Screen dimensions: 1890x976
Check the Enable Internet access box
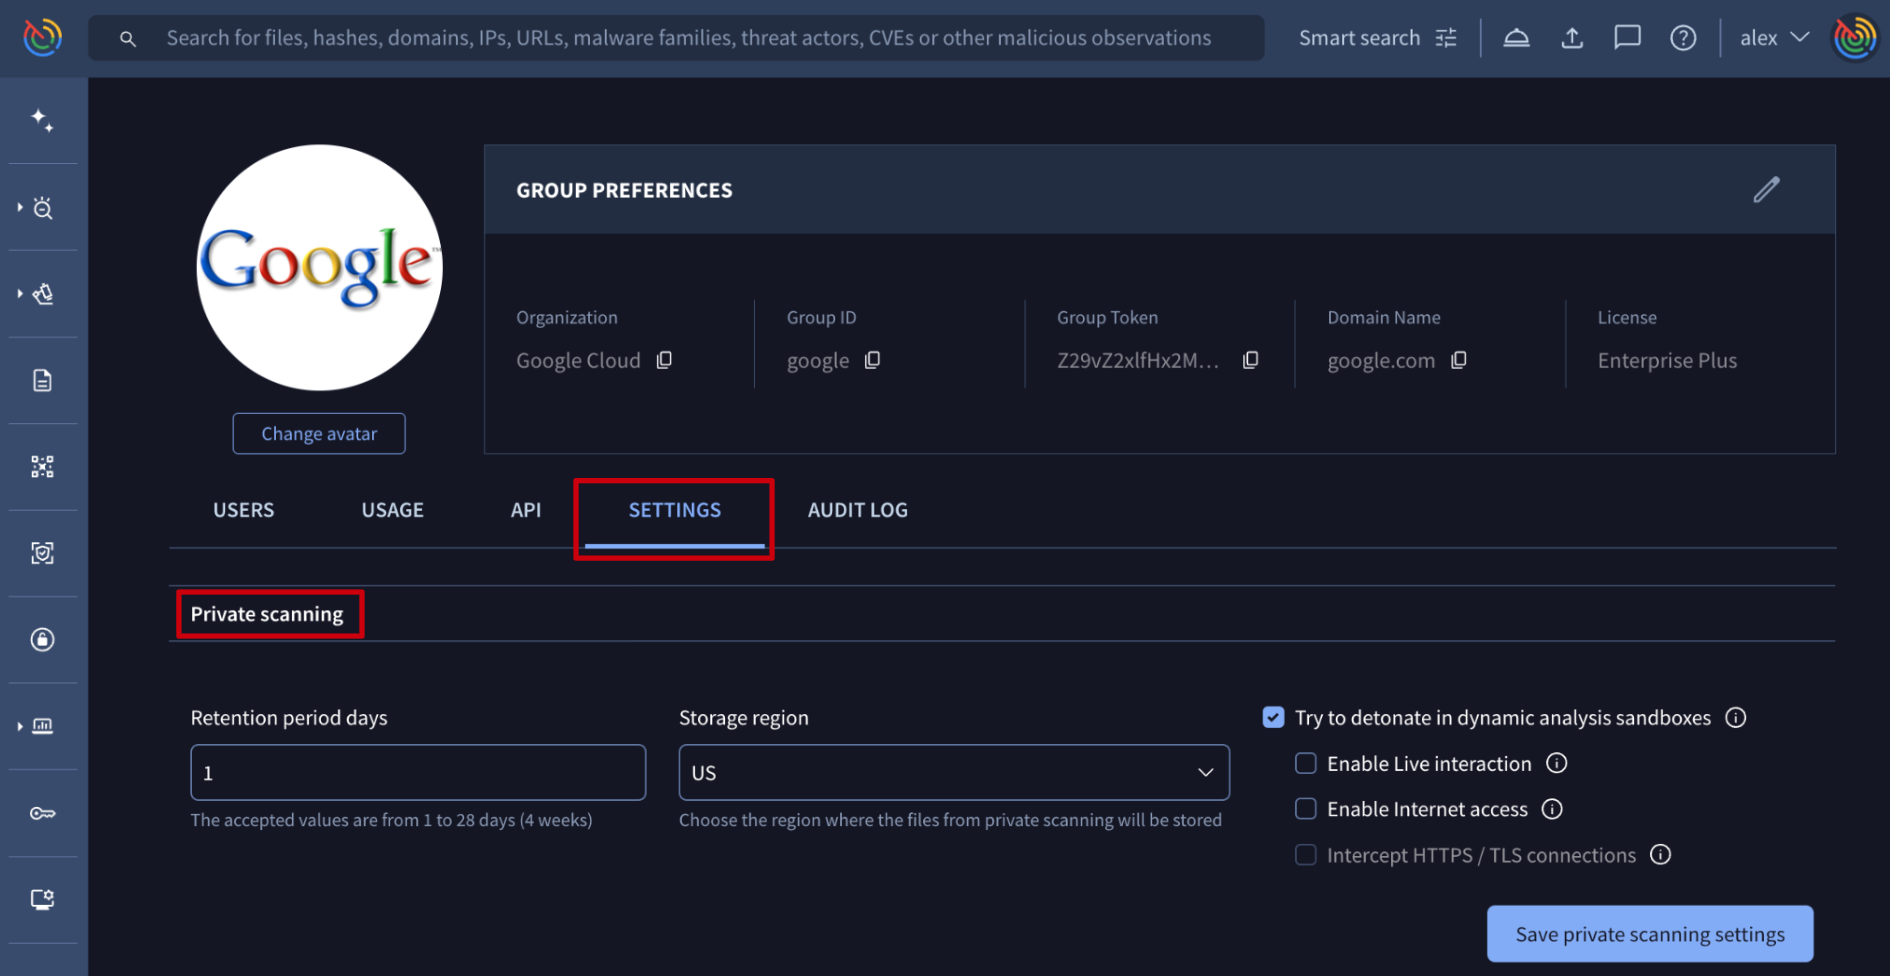[1305, 809]
